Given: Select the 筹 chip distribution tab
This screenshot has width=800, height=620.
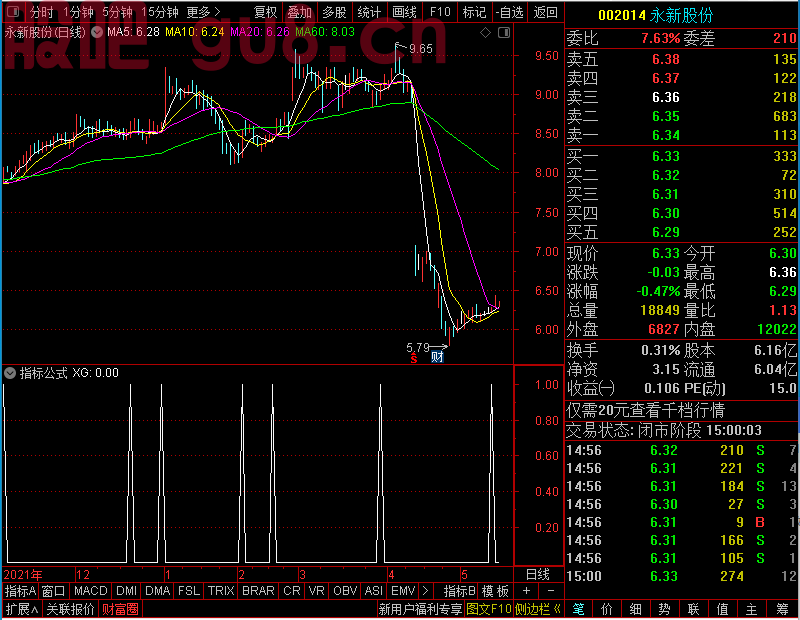Looking at the screenshot, I should 783,609.
